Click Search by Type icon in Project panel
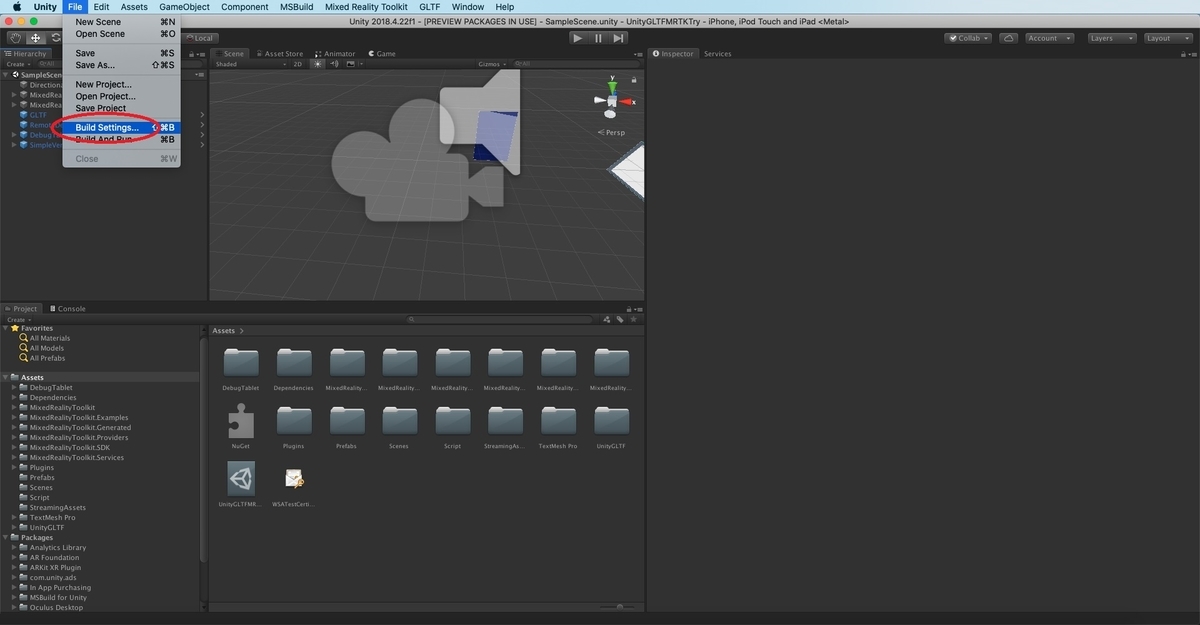Viewport: 1200px width, 625px height. [607, 320]
